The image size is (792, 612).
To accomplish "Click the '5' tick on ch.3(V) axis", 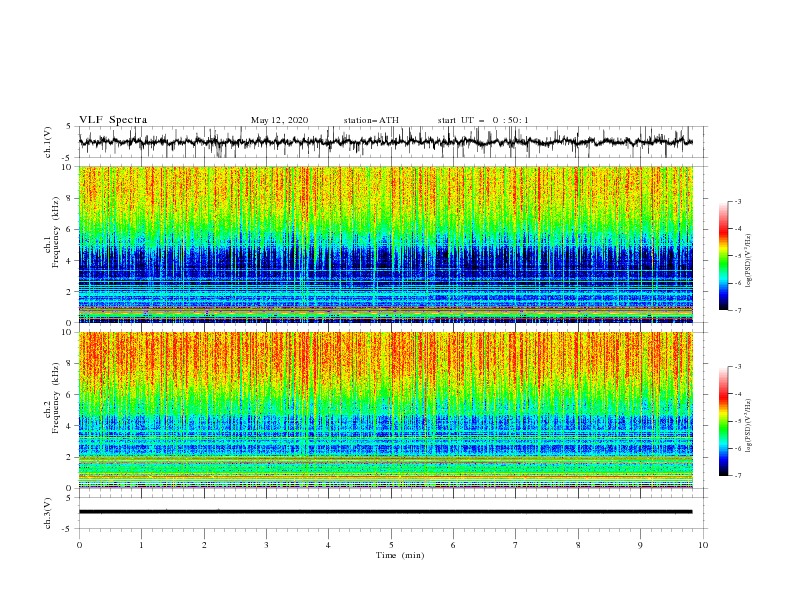I will 69,497.
